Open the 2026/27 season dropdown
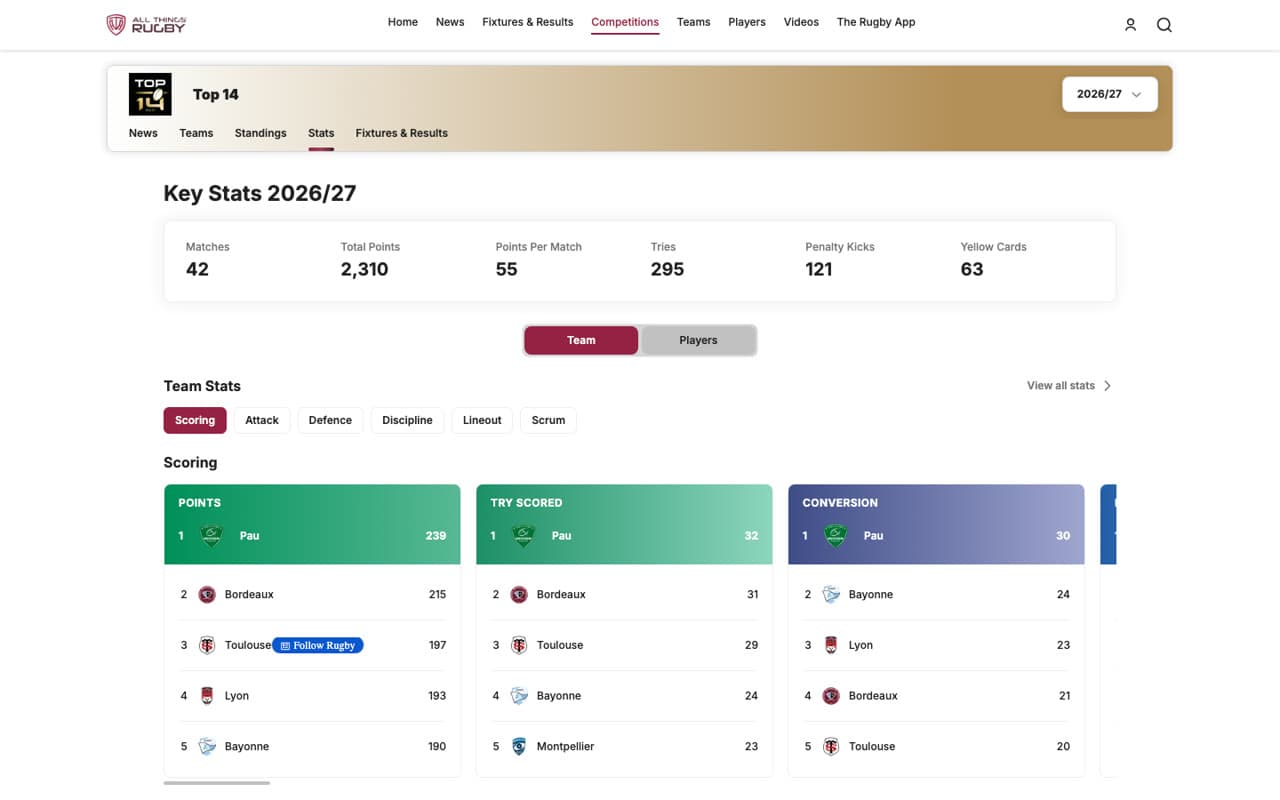Image resolution: width=1280 pixels, height=800 pixels. tap(1109, 94)
